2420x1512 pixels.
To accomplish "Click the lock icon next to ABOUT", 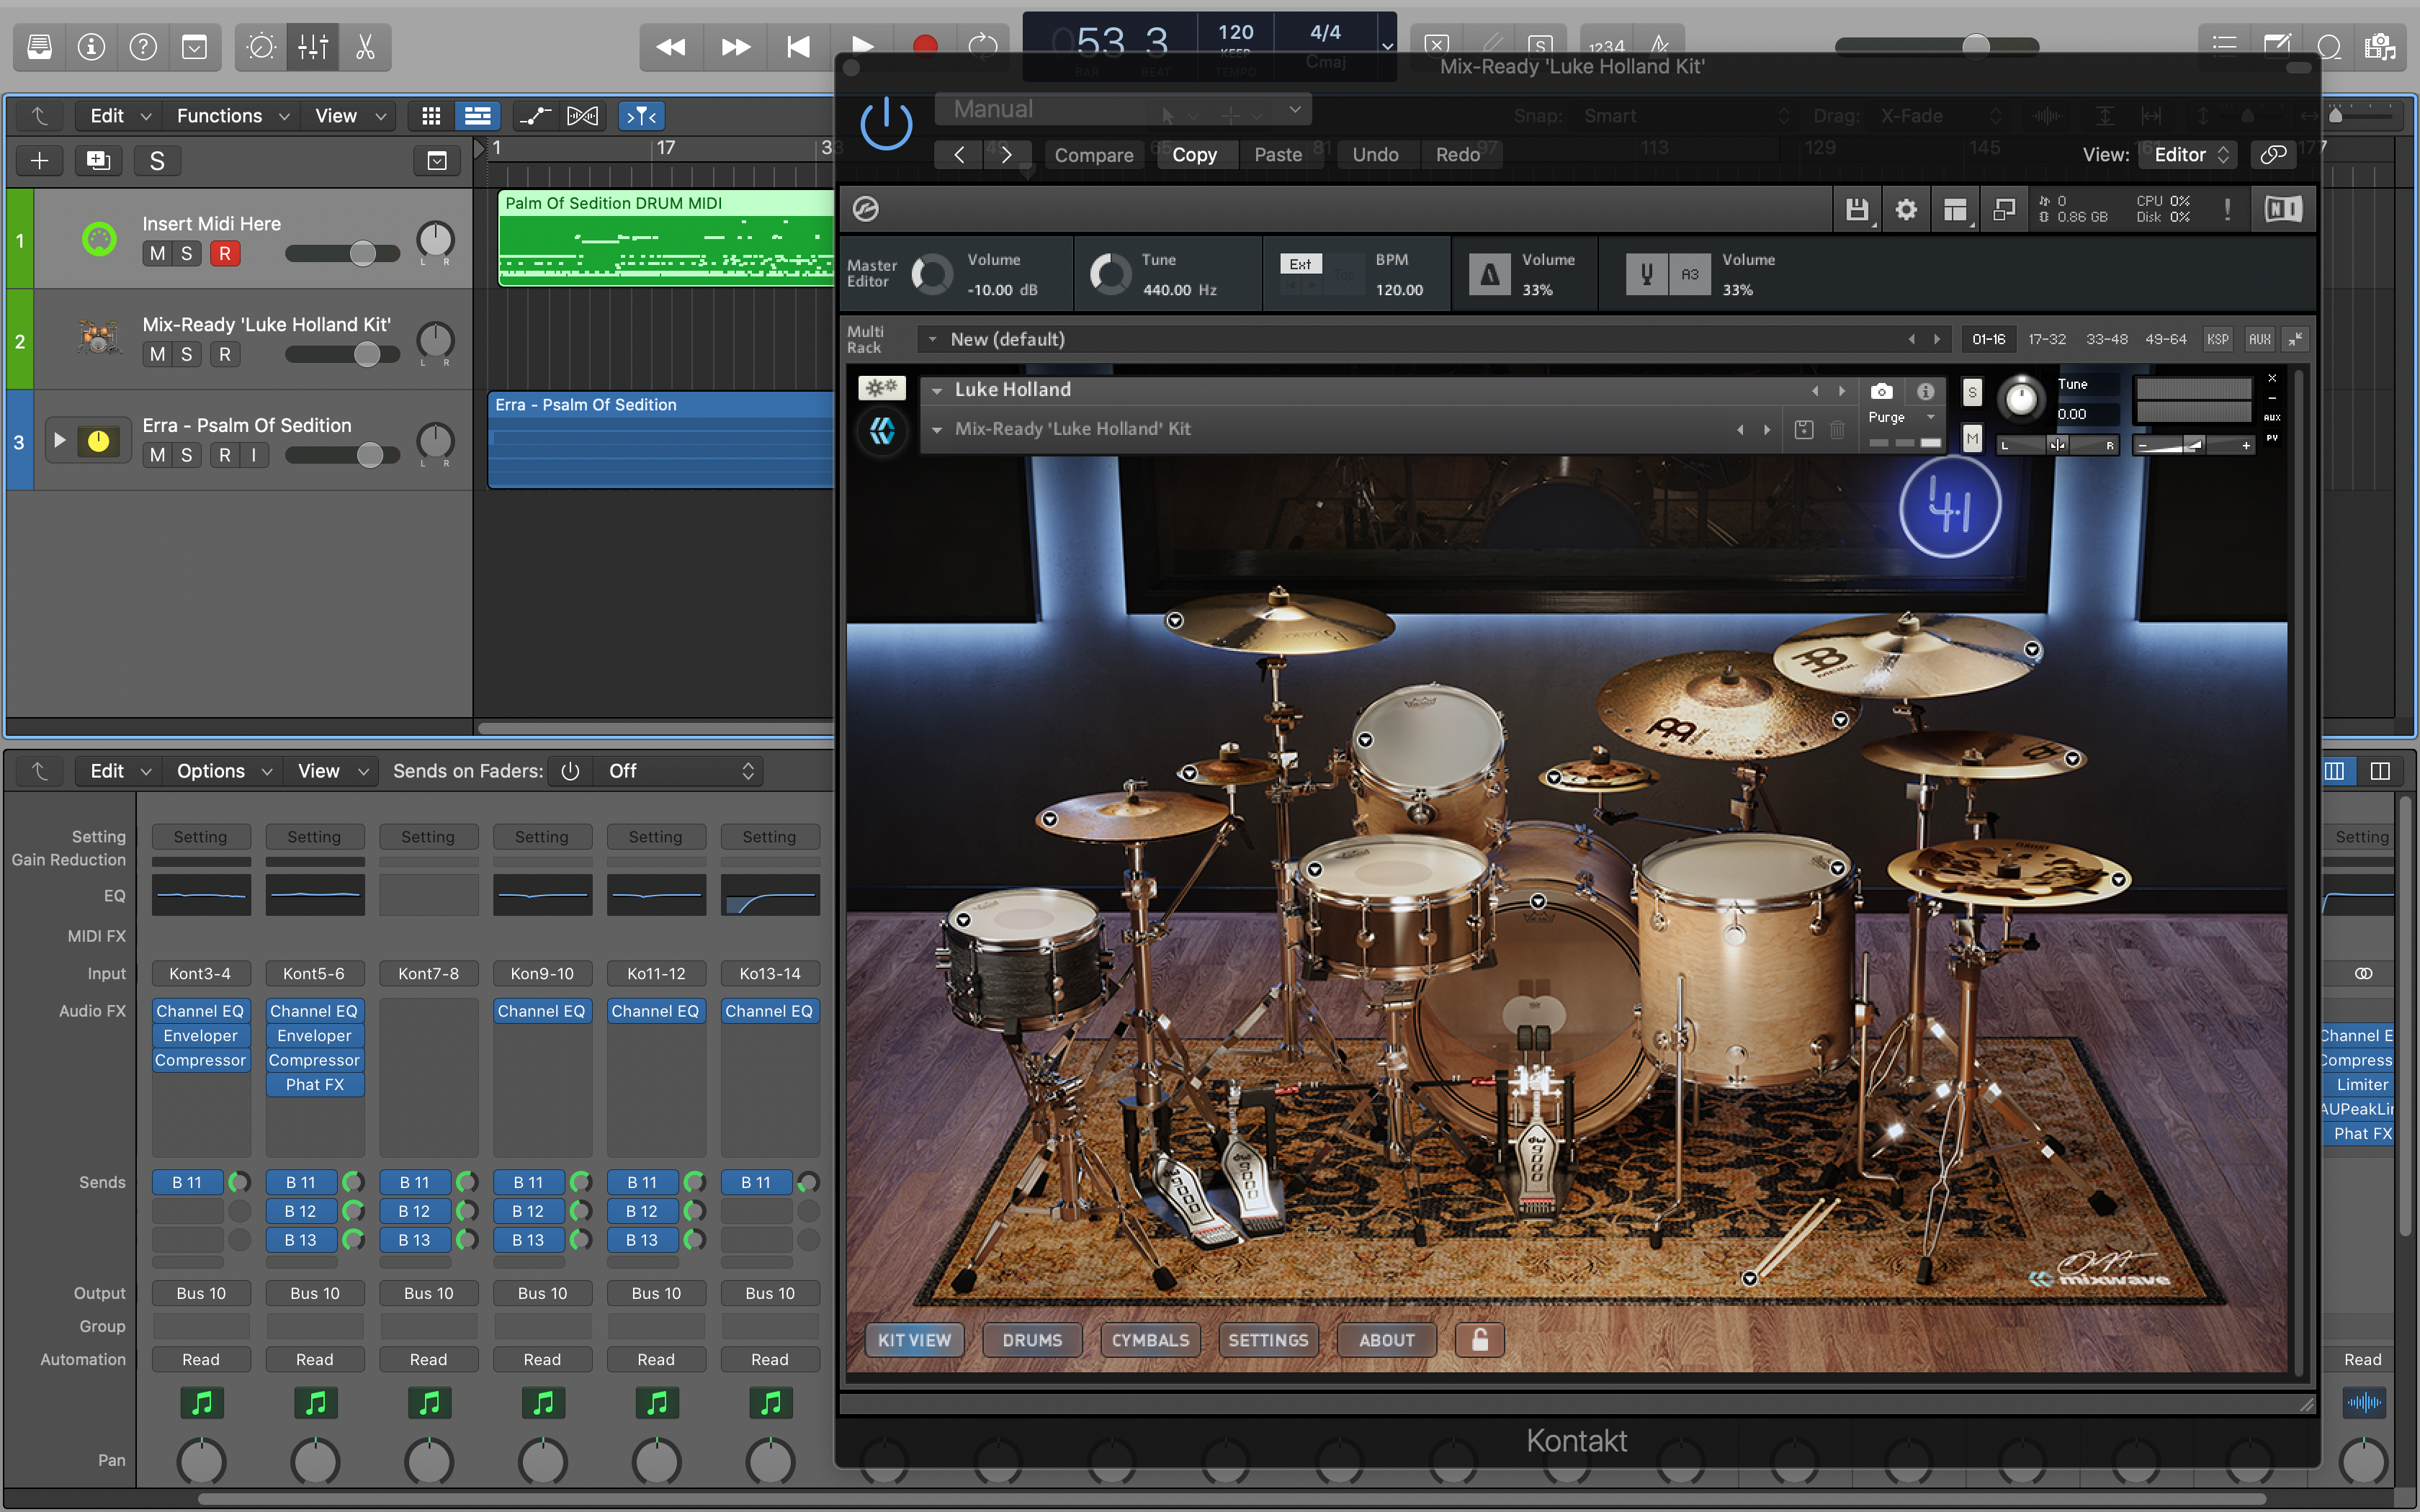I will [1480, 1340].
